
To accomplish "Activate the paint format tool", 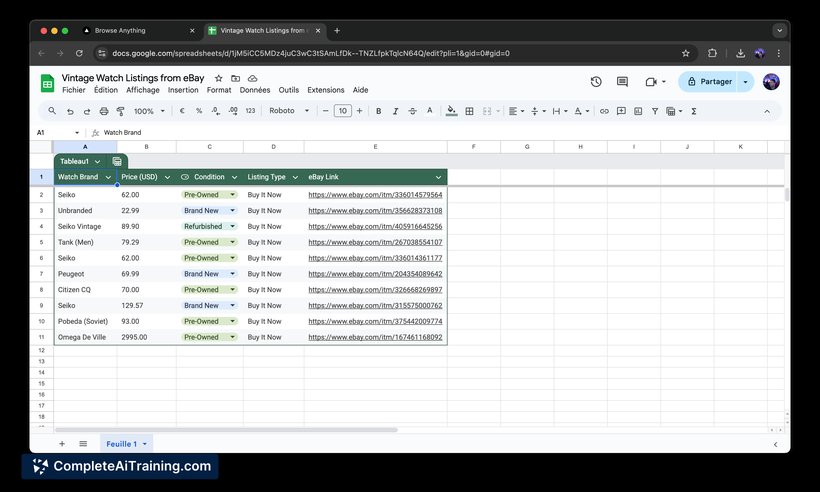I will [120, 111].
